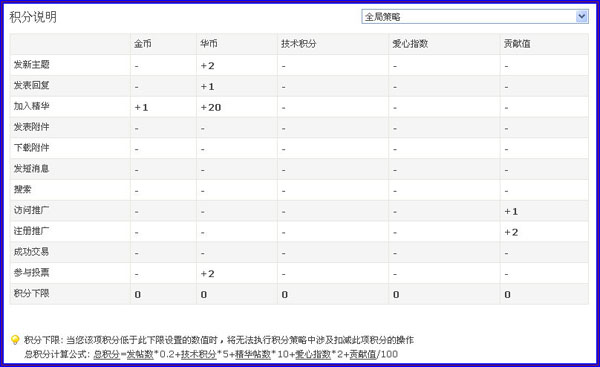Click the 精华帖数 link in formula

(253, 354)
